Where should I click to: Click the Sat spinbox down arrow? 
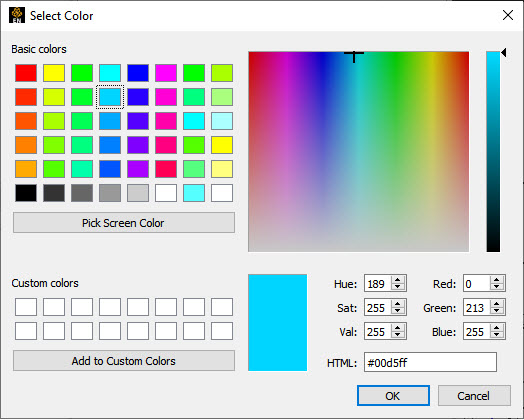(397, 311)
